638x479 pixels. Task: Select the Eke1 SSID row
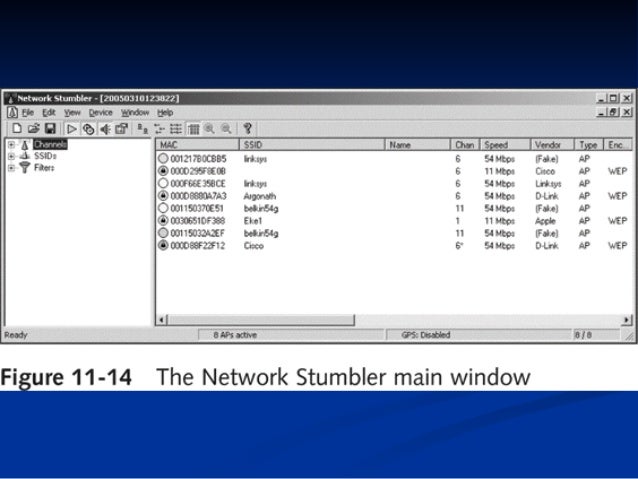[394, 221]
